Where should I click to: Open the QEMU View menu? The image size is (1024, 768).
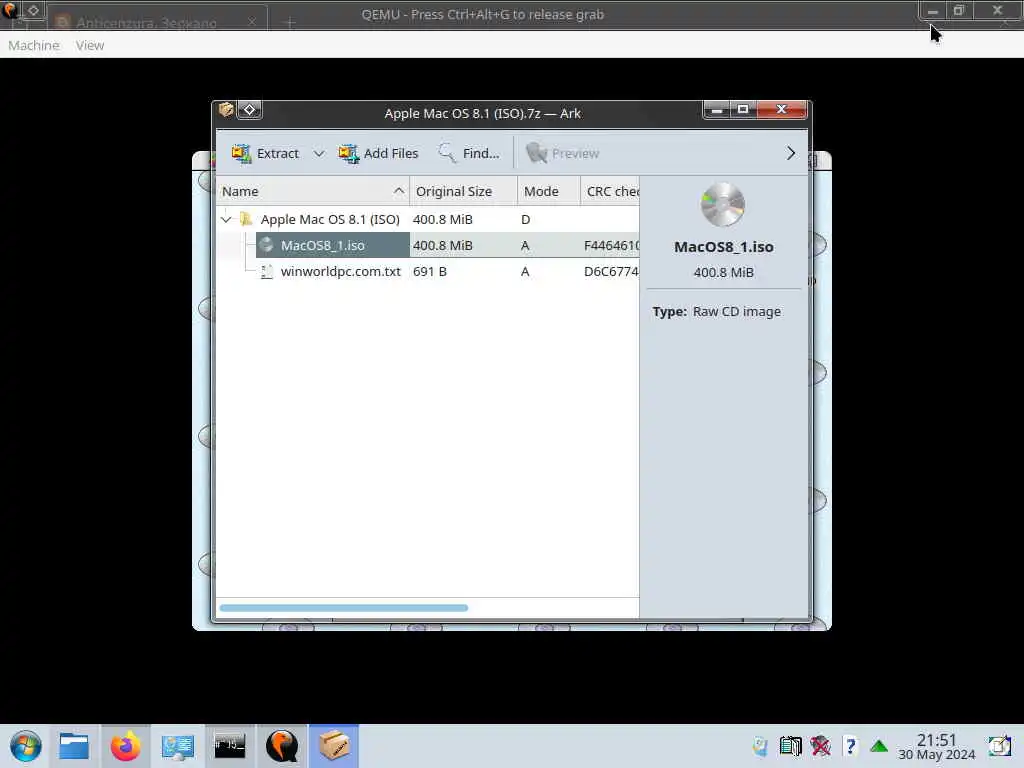[x=89, y=45]
